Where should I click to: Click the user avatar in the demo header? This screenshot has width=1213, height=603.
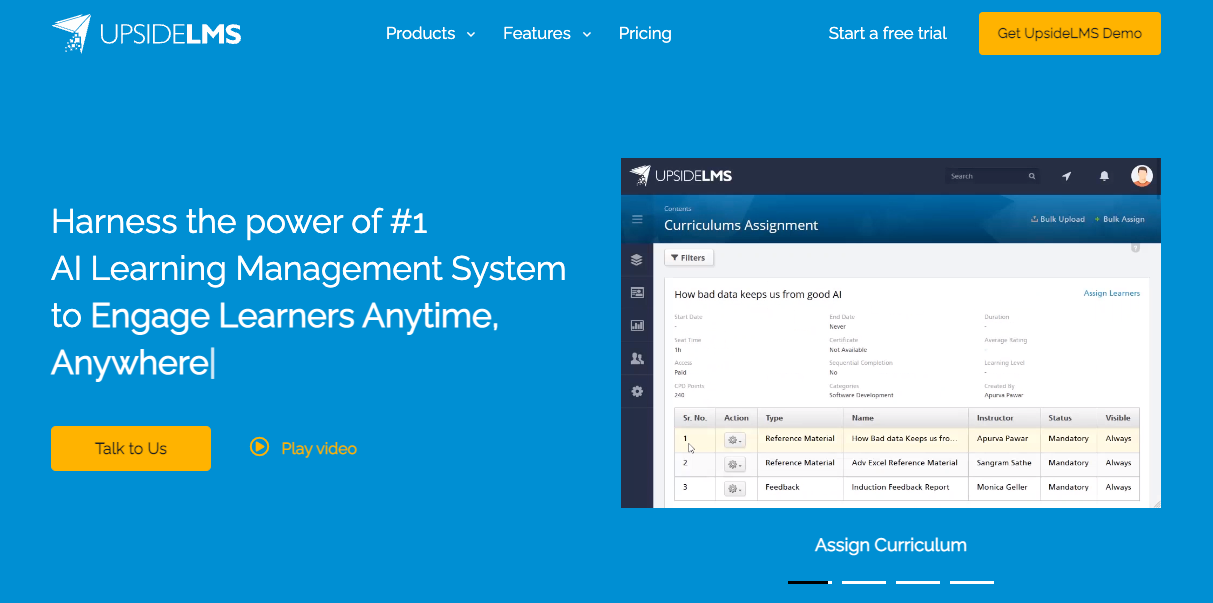click(x=1142, y=176)
